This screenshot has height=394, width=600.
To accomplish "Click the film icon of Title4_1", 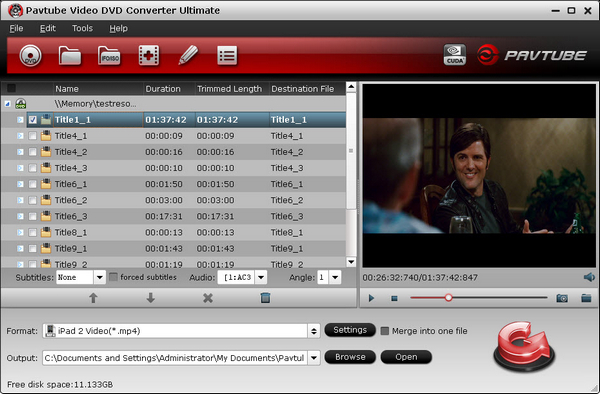I will [x=46, y=136].
